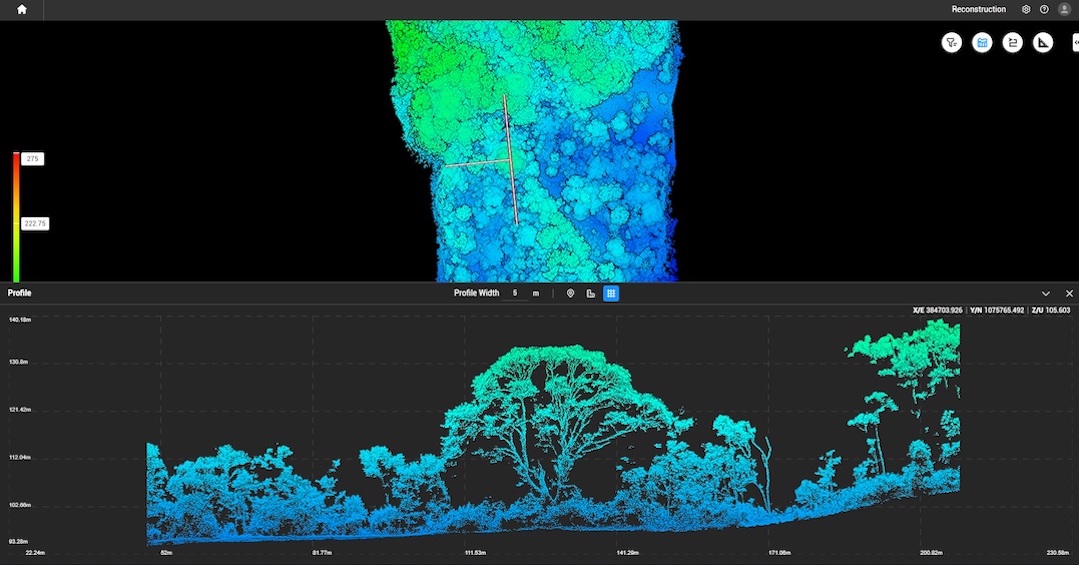Click the location pin icon in profile toolbar
Image resolution: width=1079 pixels, height=565 pixels.
571,293
